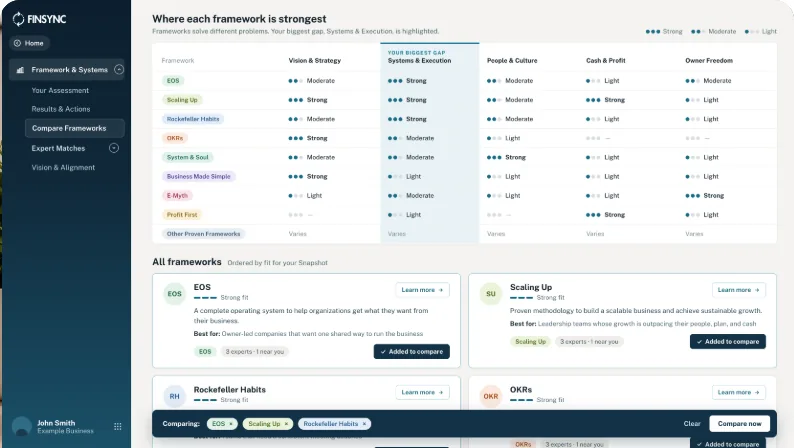Click the RH circular card icon
The height and width of the screenshot is (448, 794).
[x=175, y=396]
